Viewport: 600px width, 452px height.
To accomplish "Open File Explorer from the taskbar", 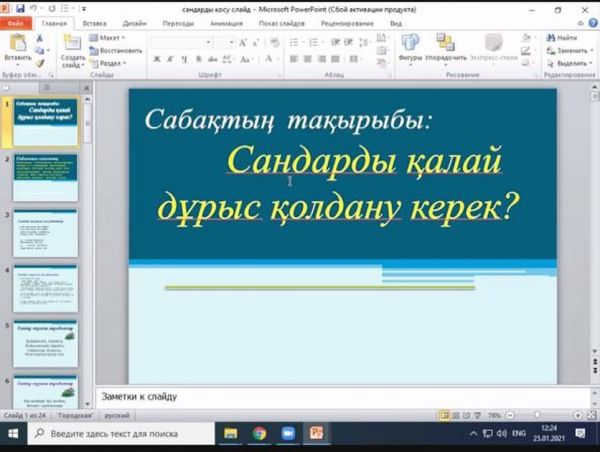I will (231, 434).
